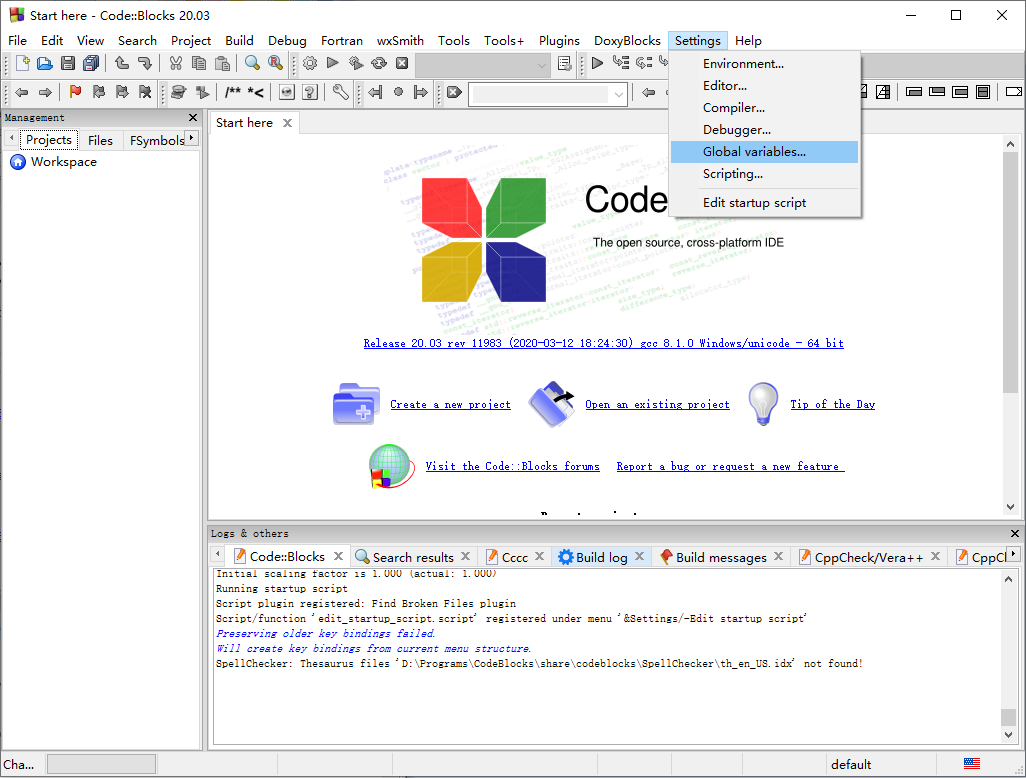Click the Debug/Continue play icon

coord(597,63)
